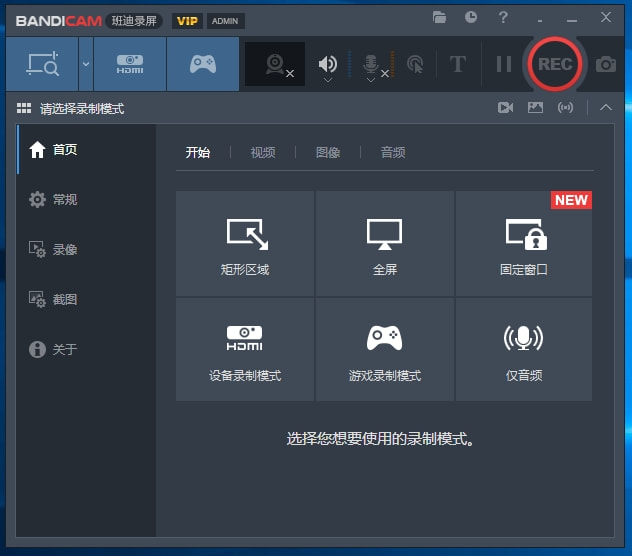
Task: Switch to the 图像 tab
Action: [x=328, y=152]
